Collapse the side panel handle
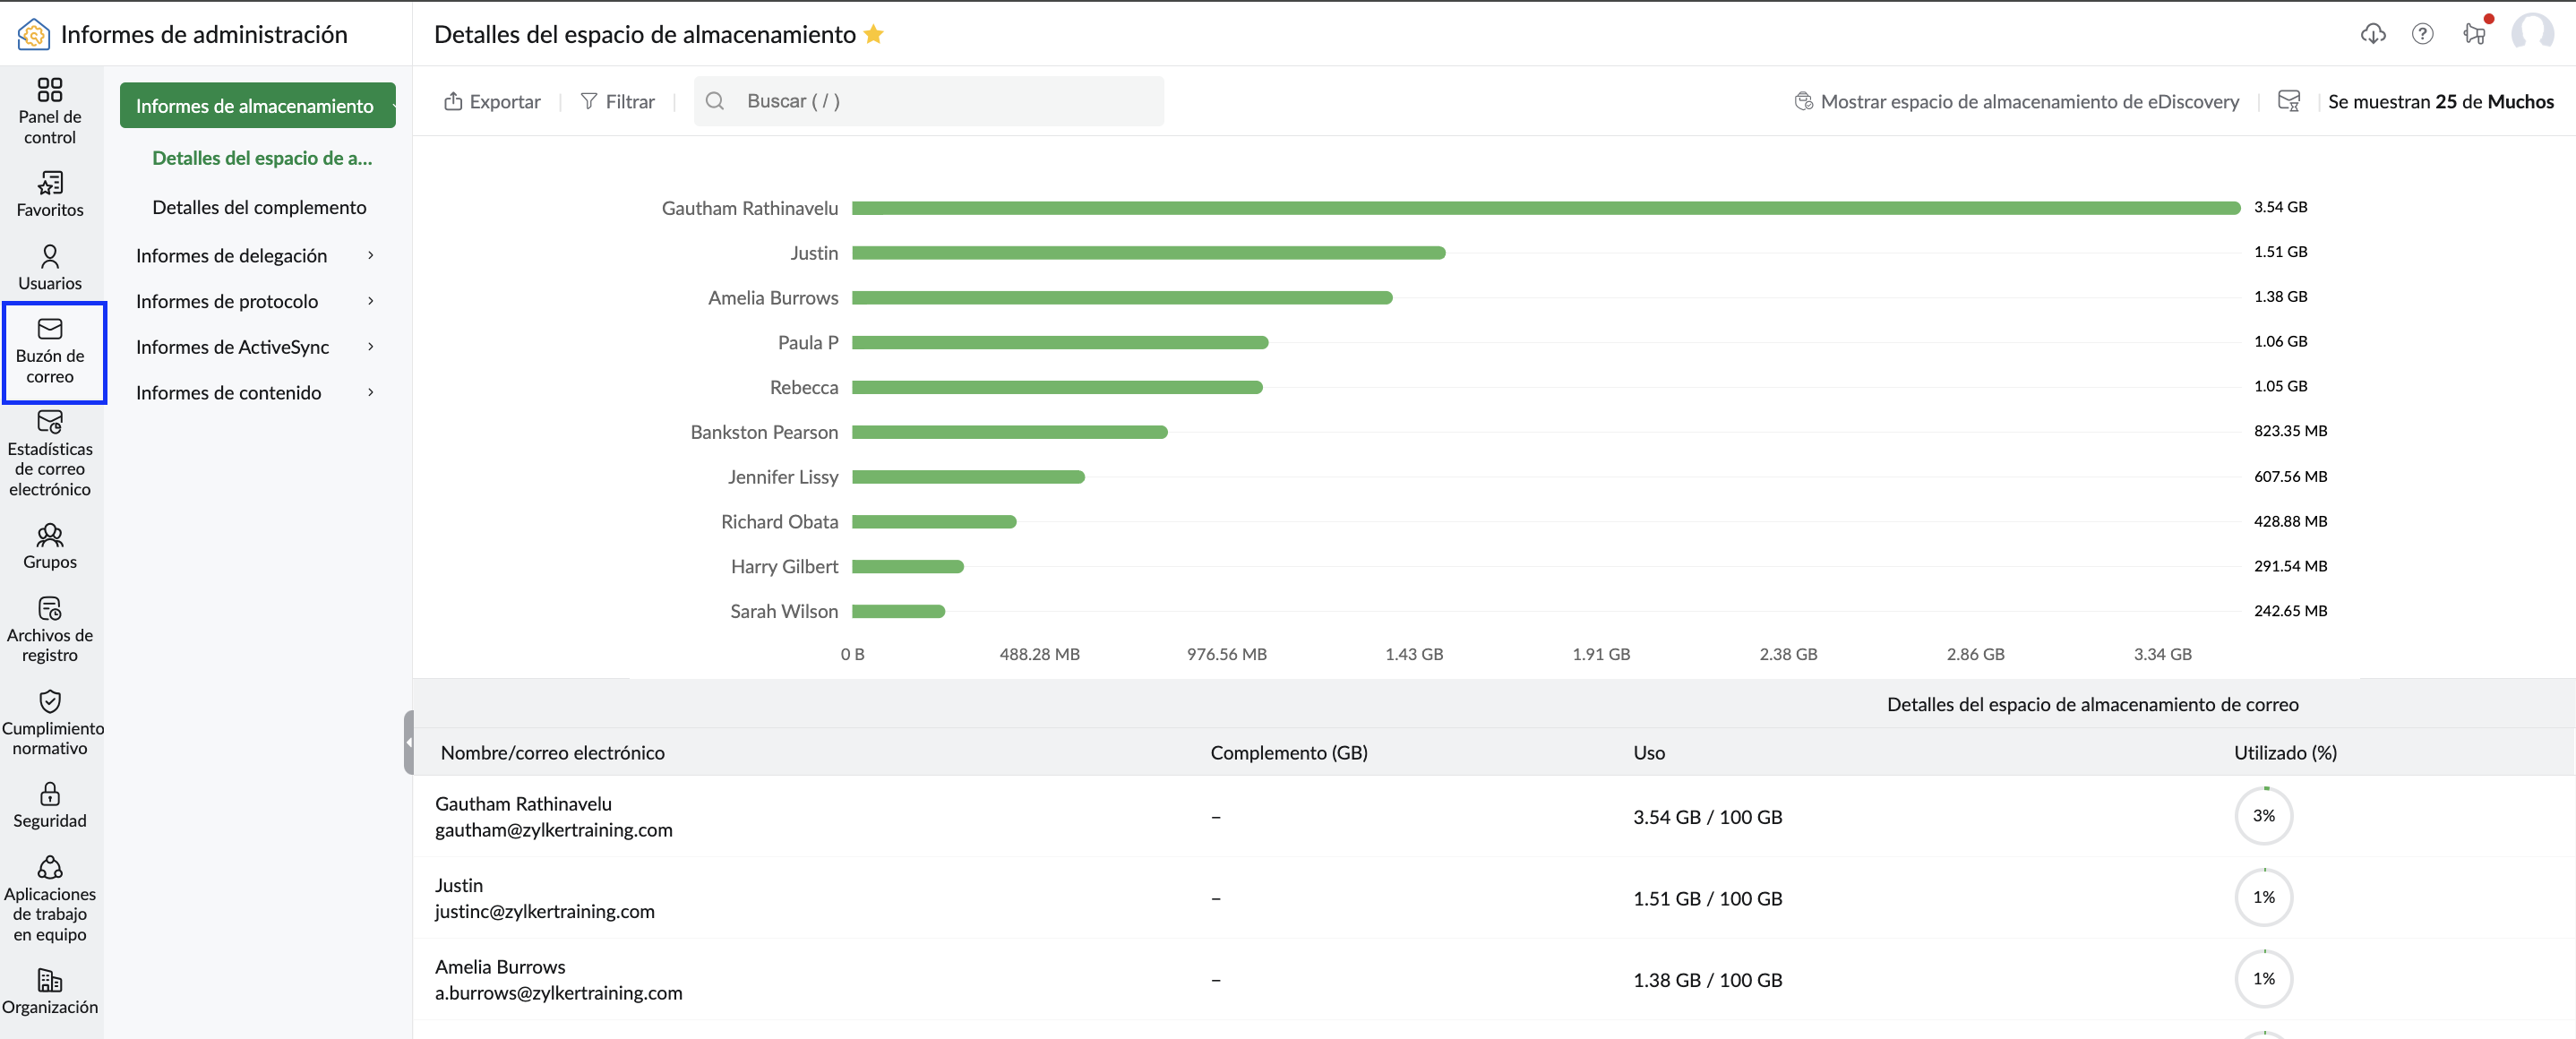This screenshot has height=1039, width=2576. click(408, 743)
